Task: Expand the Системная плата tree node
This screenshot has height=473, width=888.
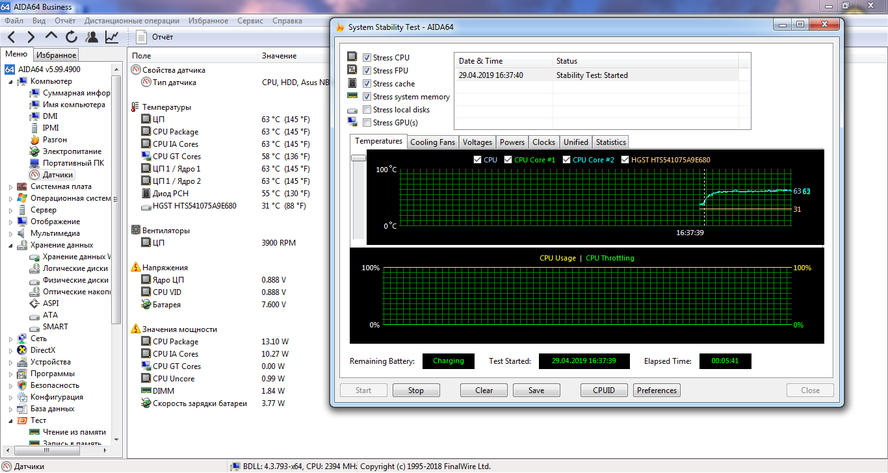Action: click(11, 186)
